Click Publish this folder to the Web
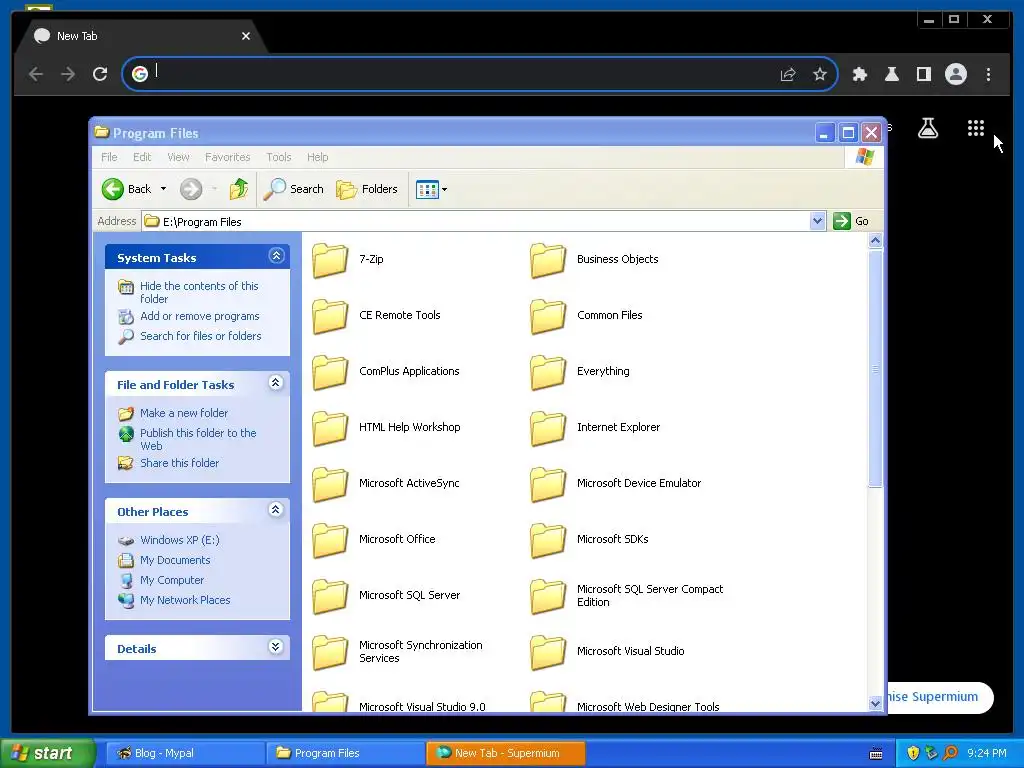This screenshot has width=1024, height=768. click(x=198, y=439)
